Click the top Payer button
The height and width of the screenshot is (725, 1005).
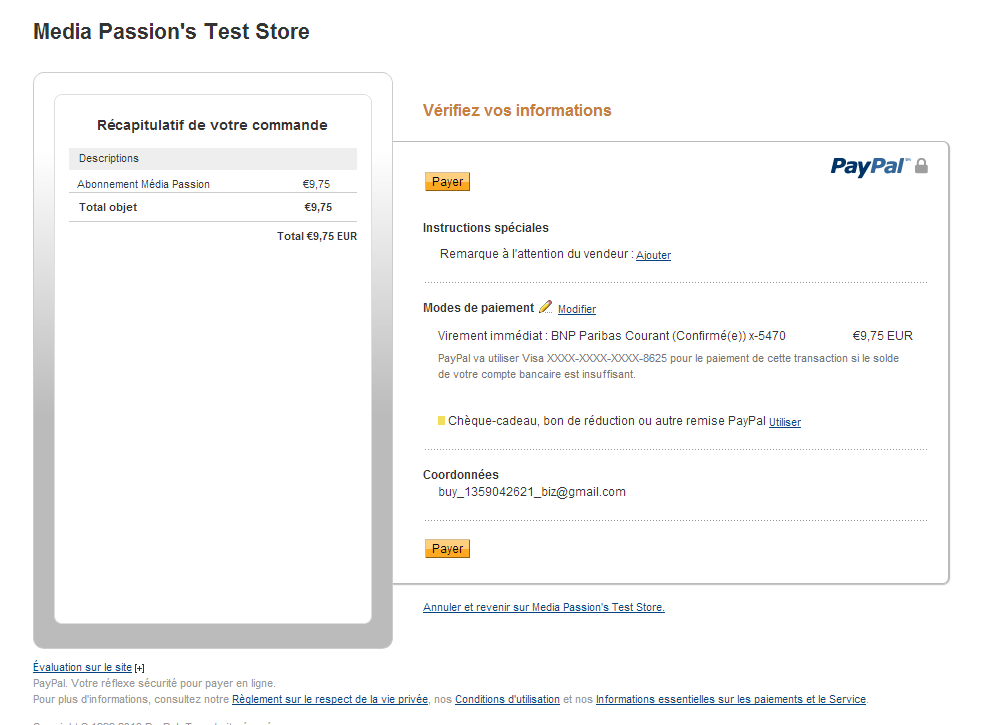click(x=447, y=182)
